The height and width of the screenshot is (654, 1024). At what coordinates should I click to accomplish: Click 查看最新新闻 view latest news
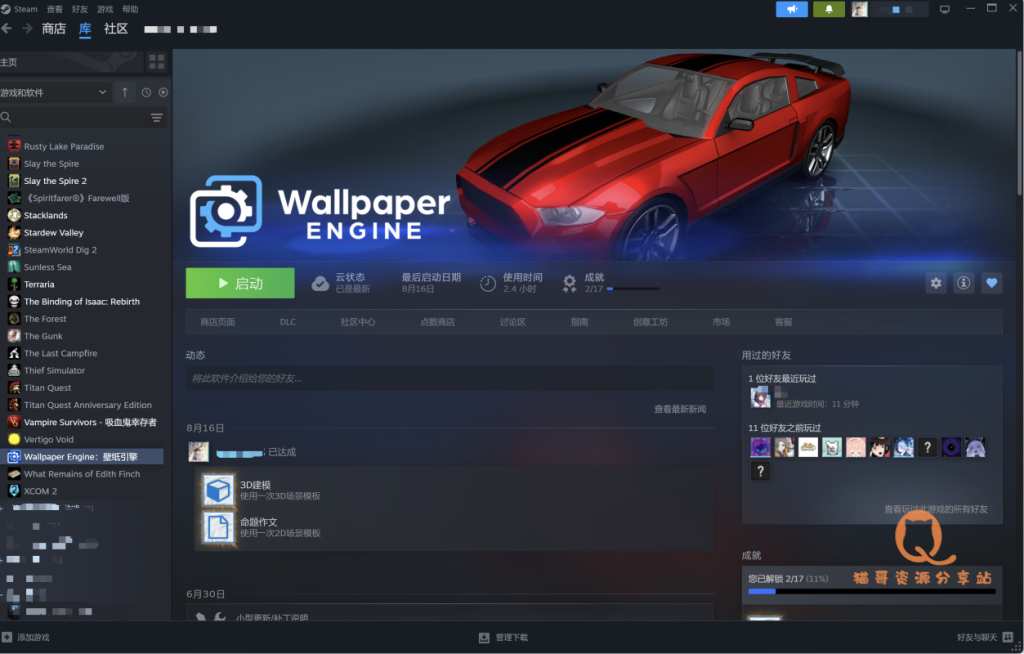[680, 409]
